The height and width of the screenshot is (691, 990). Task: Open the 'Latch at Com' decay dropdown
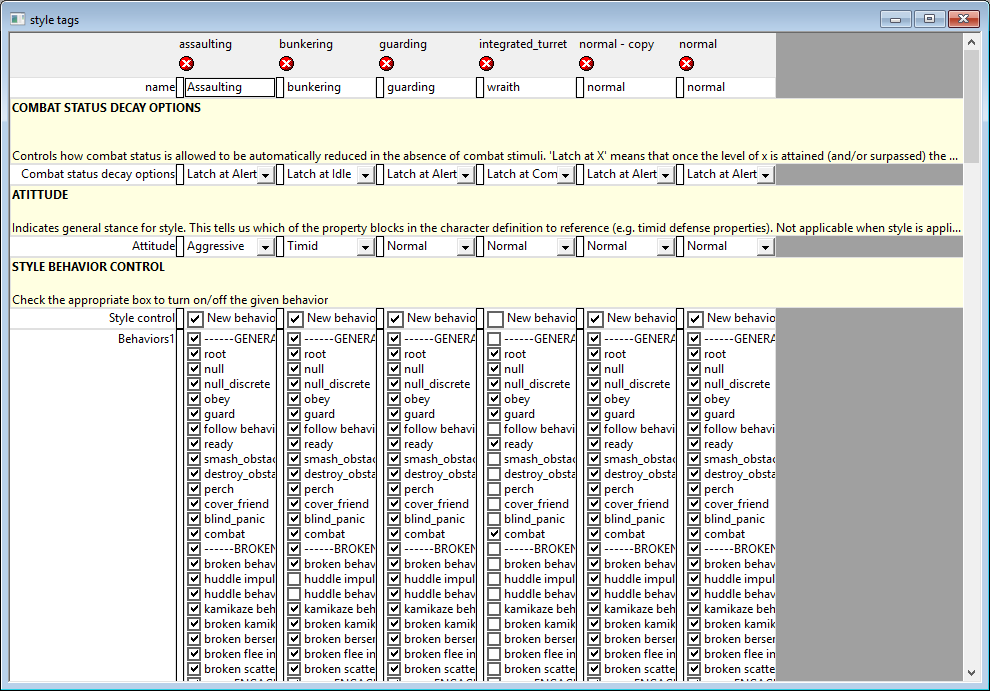pyautogui.click(x=566, y=175)
